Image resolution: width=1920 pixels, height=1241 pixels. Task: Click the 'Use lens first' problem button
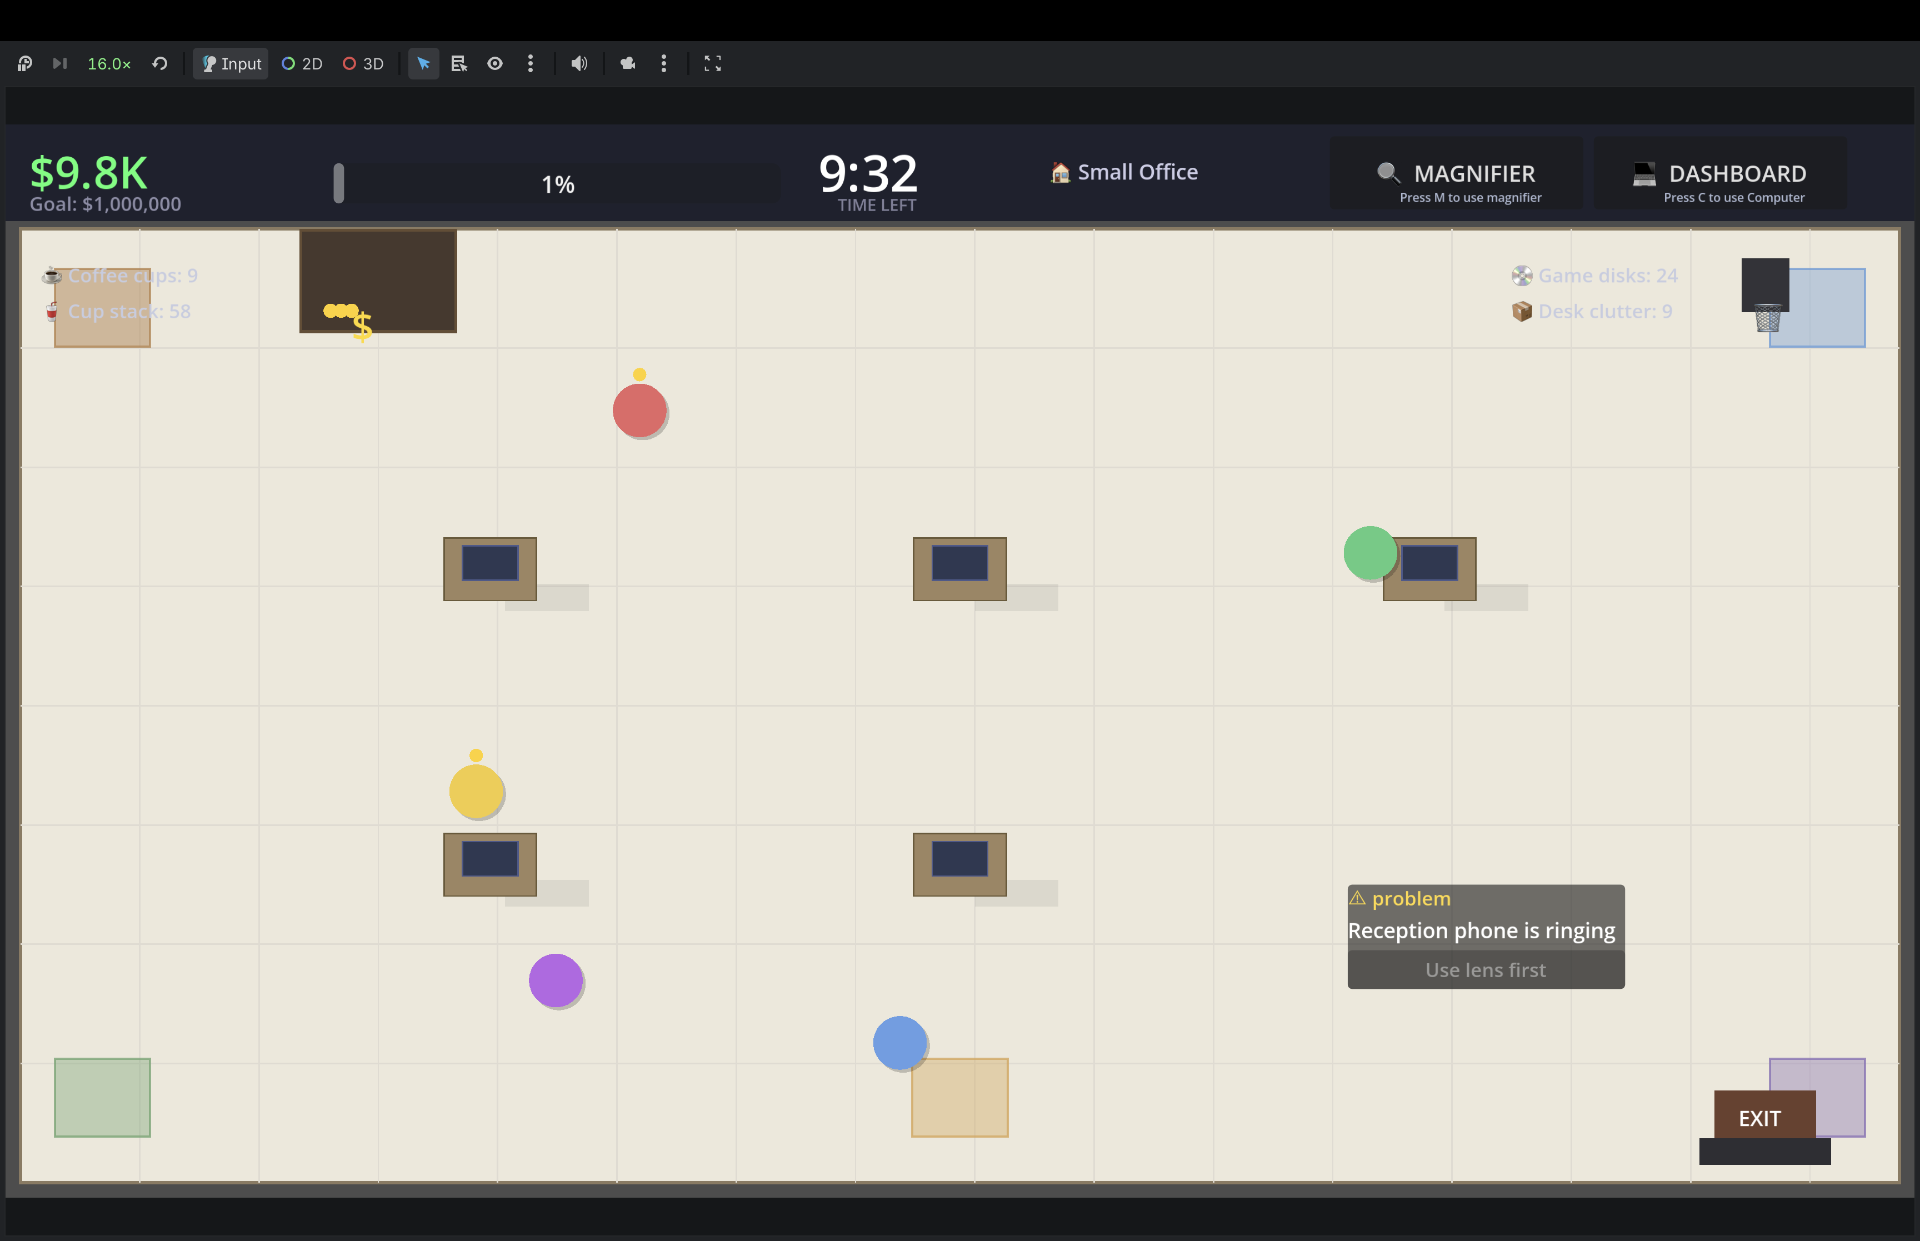[1485, 970]
